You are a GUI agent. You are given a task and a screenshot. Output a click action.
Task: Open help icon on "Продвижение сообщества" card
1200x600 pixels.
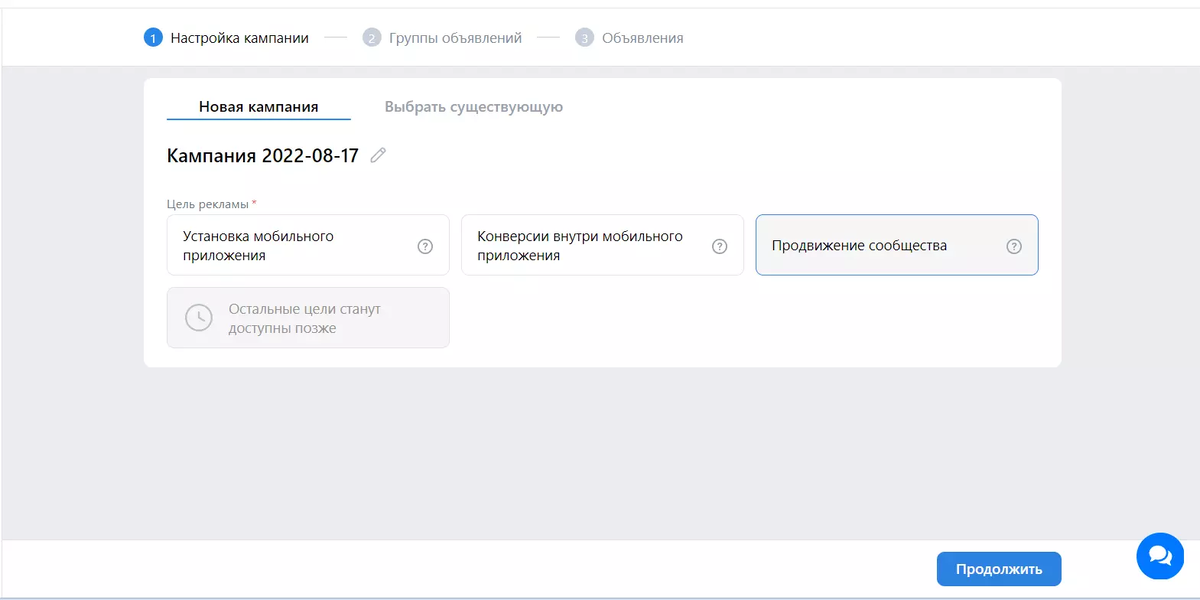tap(1014, 245)
